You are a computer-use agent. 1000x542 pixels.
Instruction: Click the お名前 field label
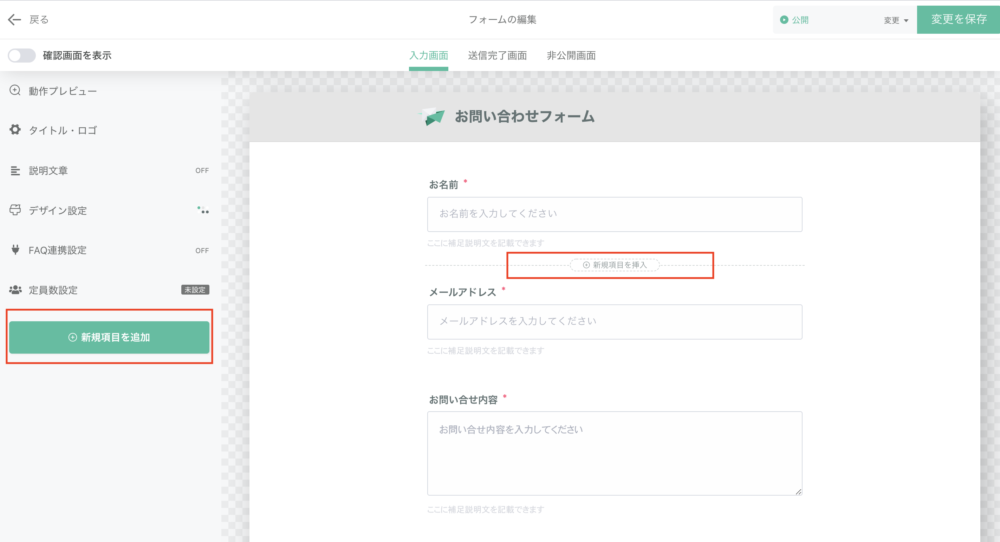[x=443, y=185]
